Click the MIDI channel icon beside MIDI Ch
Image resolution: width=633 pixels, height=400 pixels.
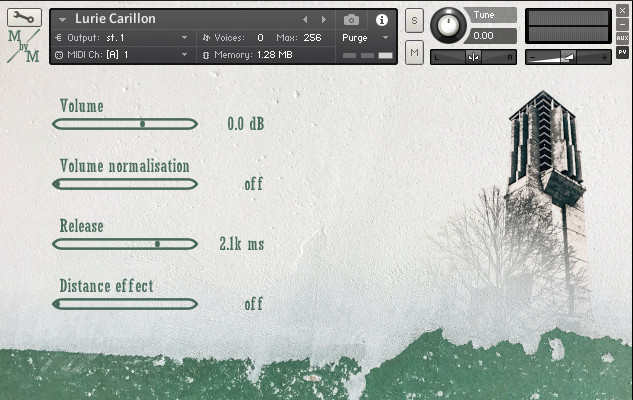[59, 55]
